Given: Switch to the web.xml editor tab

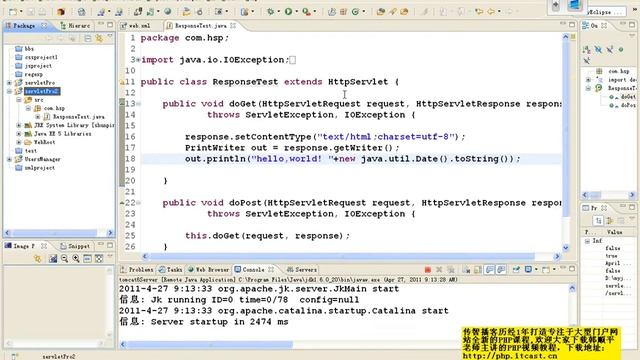Looking at the screenshot, I should coord(136,26).
